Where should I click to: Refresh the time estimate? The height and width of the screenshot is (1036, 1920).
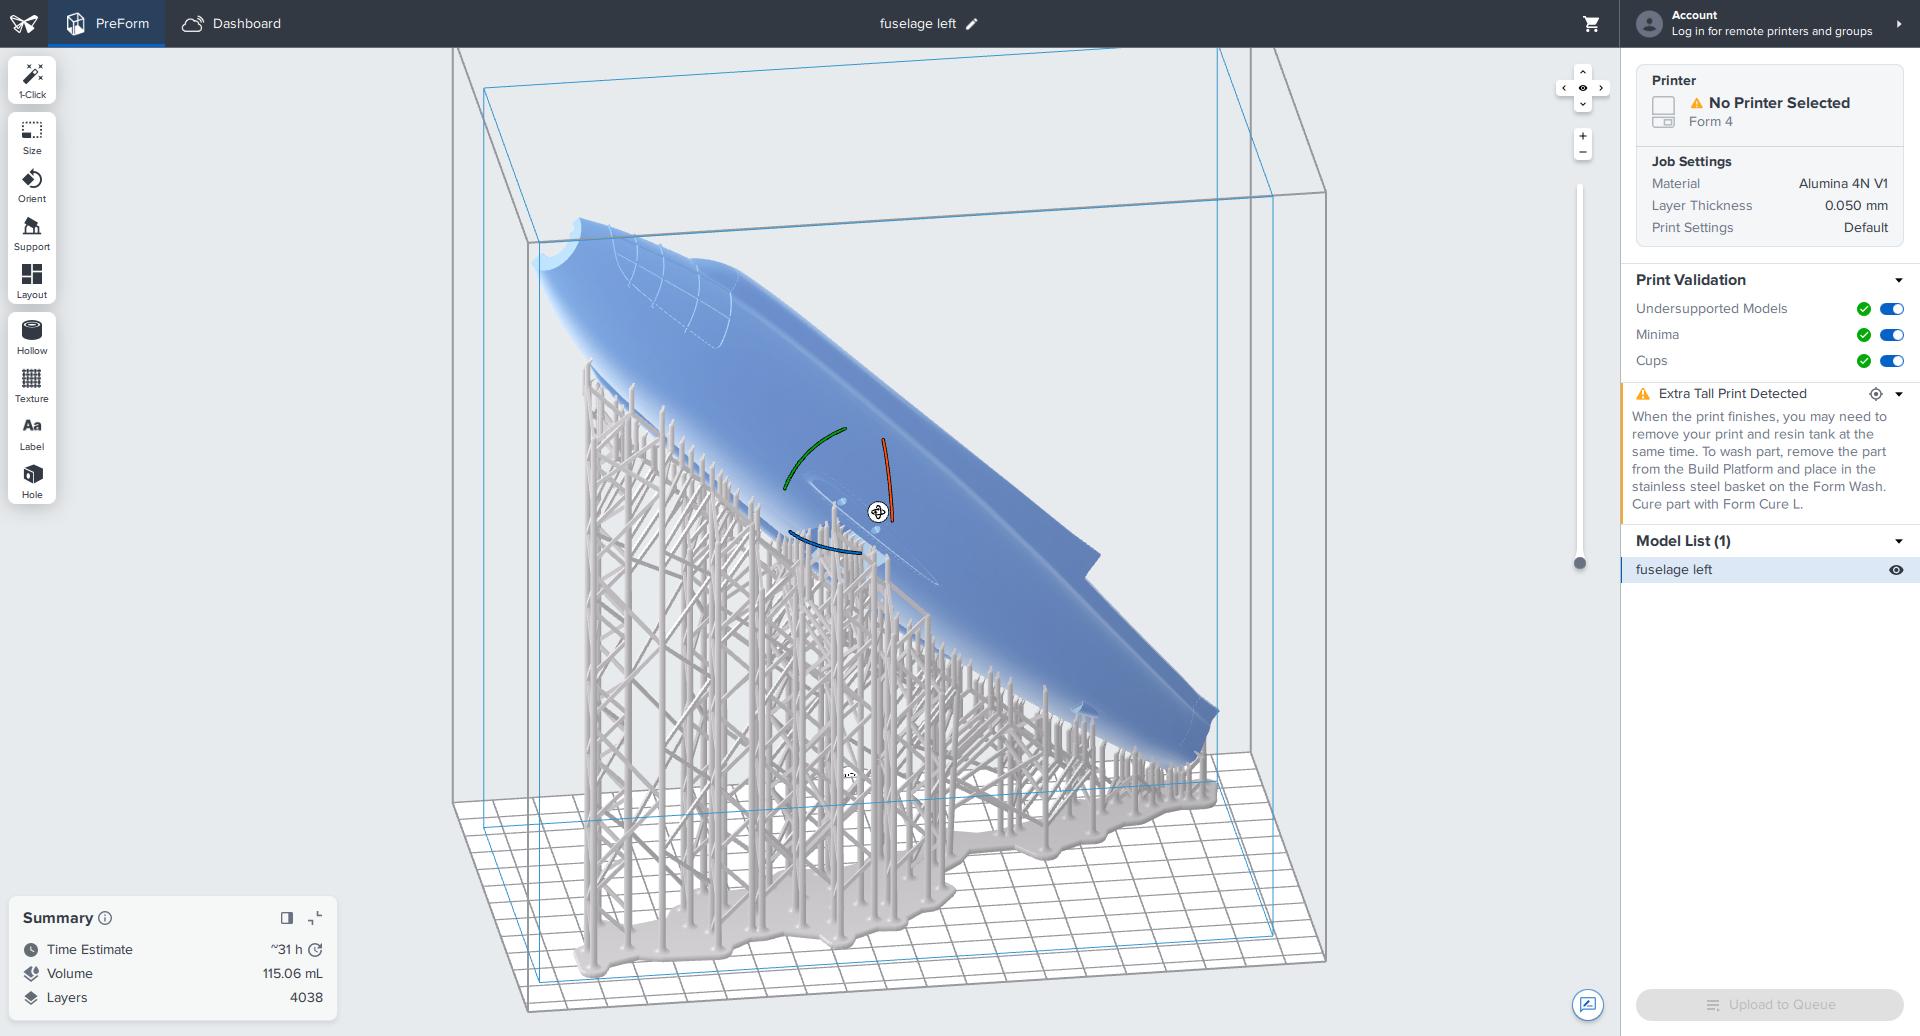coord(315,950)
